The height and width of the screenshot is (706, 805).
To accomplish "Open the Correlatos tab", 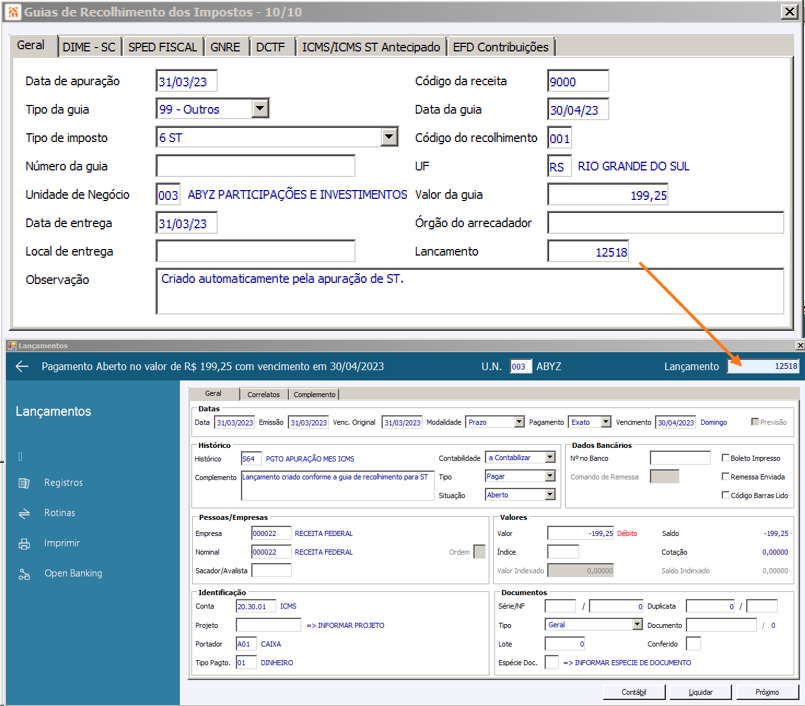I will (263, 394).
